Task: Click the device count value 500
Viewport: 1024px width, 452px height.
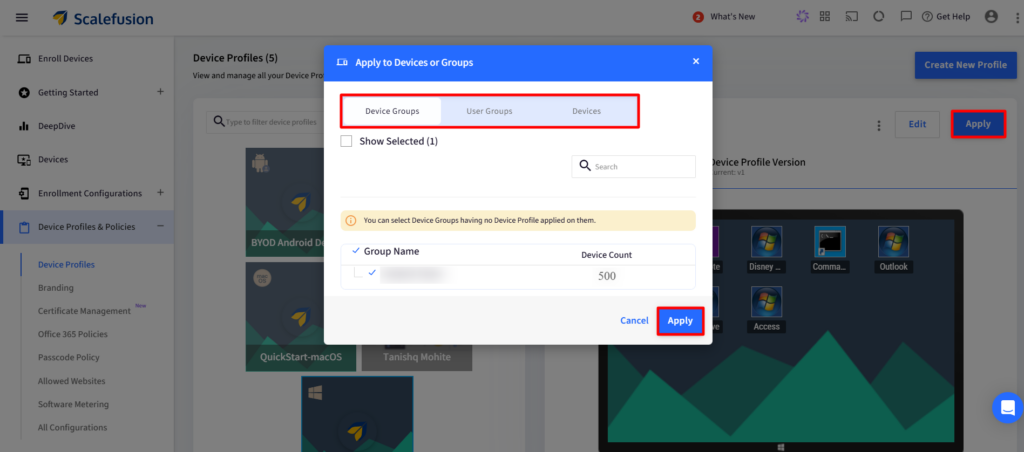Action: point(607,276)
